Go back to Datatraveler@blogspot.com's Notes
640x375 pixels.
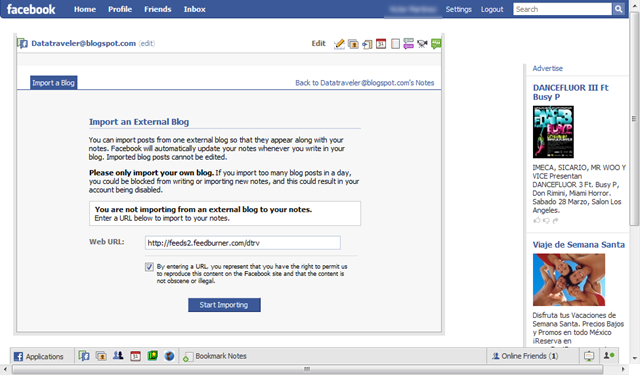tap(364, 83)
